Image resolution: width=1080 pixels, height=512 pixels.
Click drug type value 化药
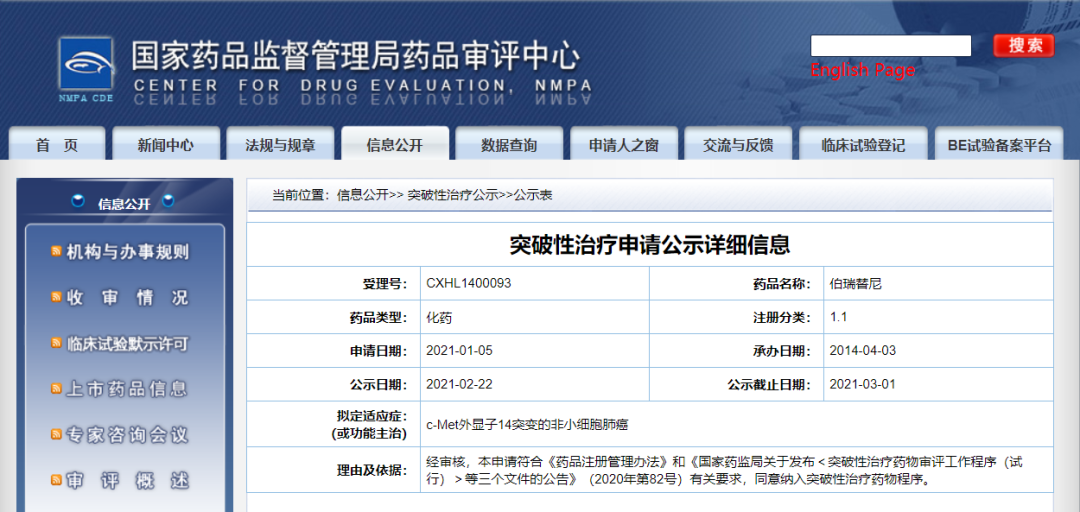pos(439,318)
